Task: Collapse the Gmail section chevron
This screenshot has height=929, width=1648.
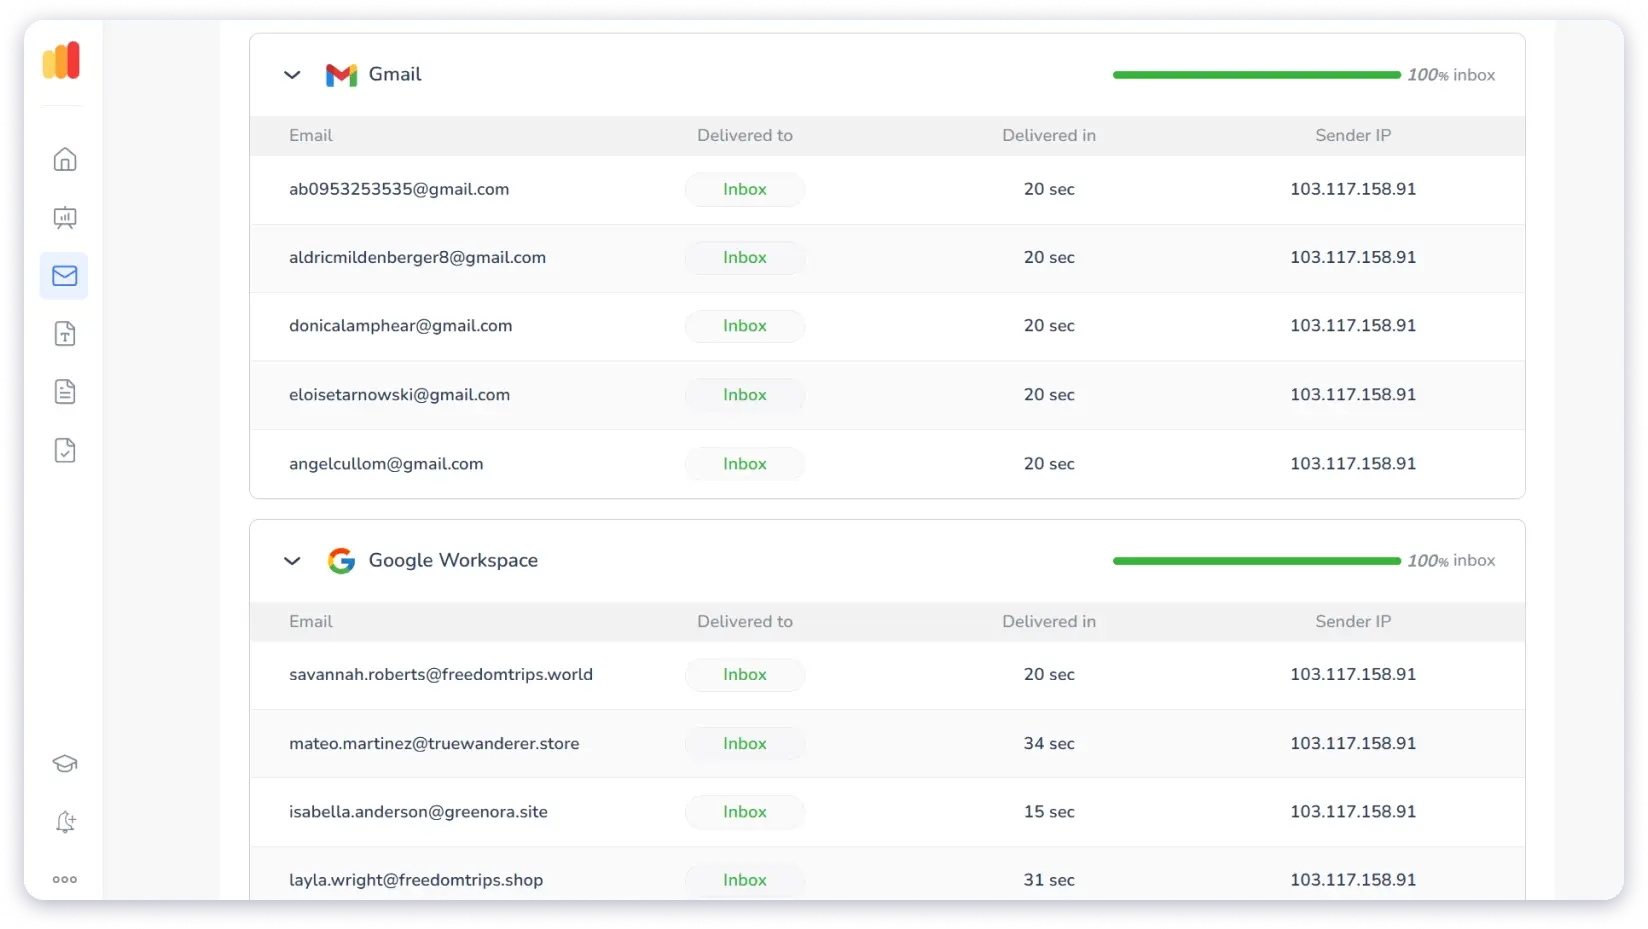Action: tap(292, 75)
